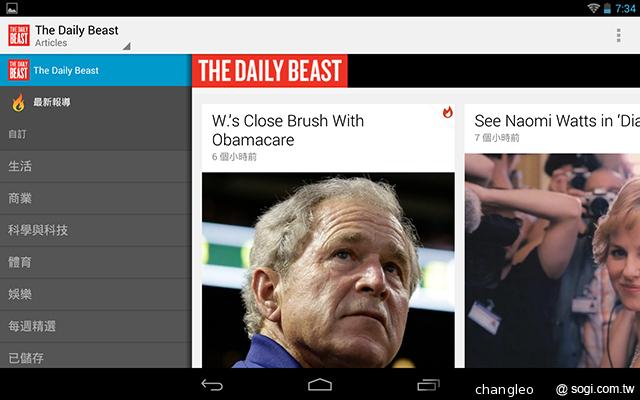
Task: Tap the Daily Beast logo in action bar
Action: pyautogui.click(x=19, y=35)
